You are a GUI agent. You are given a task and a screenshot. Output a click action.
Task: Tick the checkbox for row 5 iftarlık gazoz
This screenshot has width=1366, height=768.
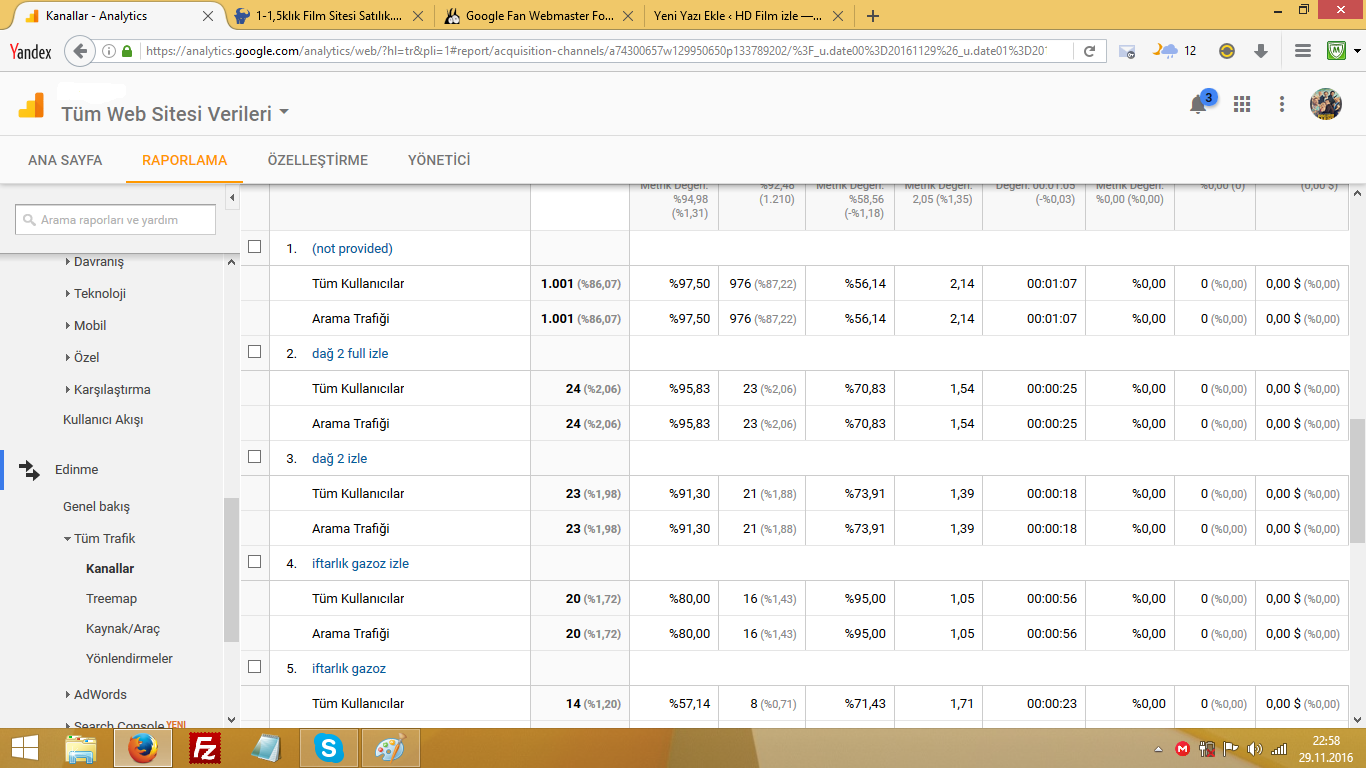pyautogui.click(x=254, y=666)
